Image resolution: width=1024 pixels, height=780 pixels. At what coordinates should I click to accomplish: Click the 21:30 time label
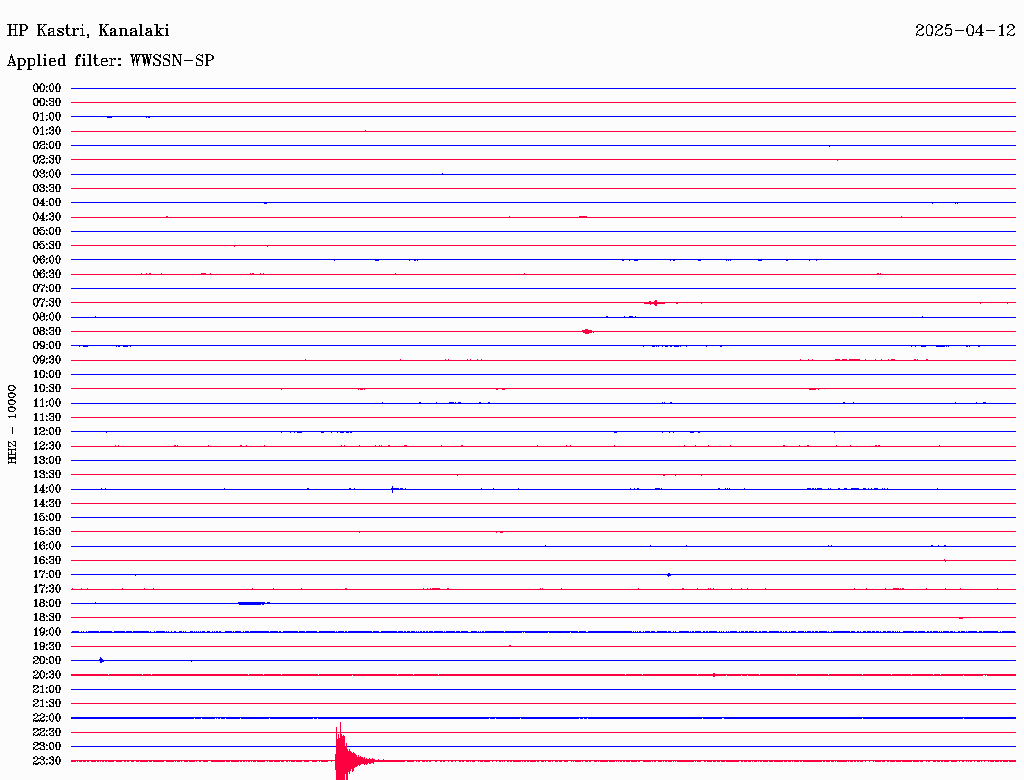coord(47,704)
